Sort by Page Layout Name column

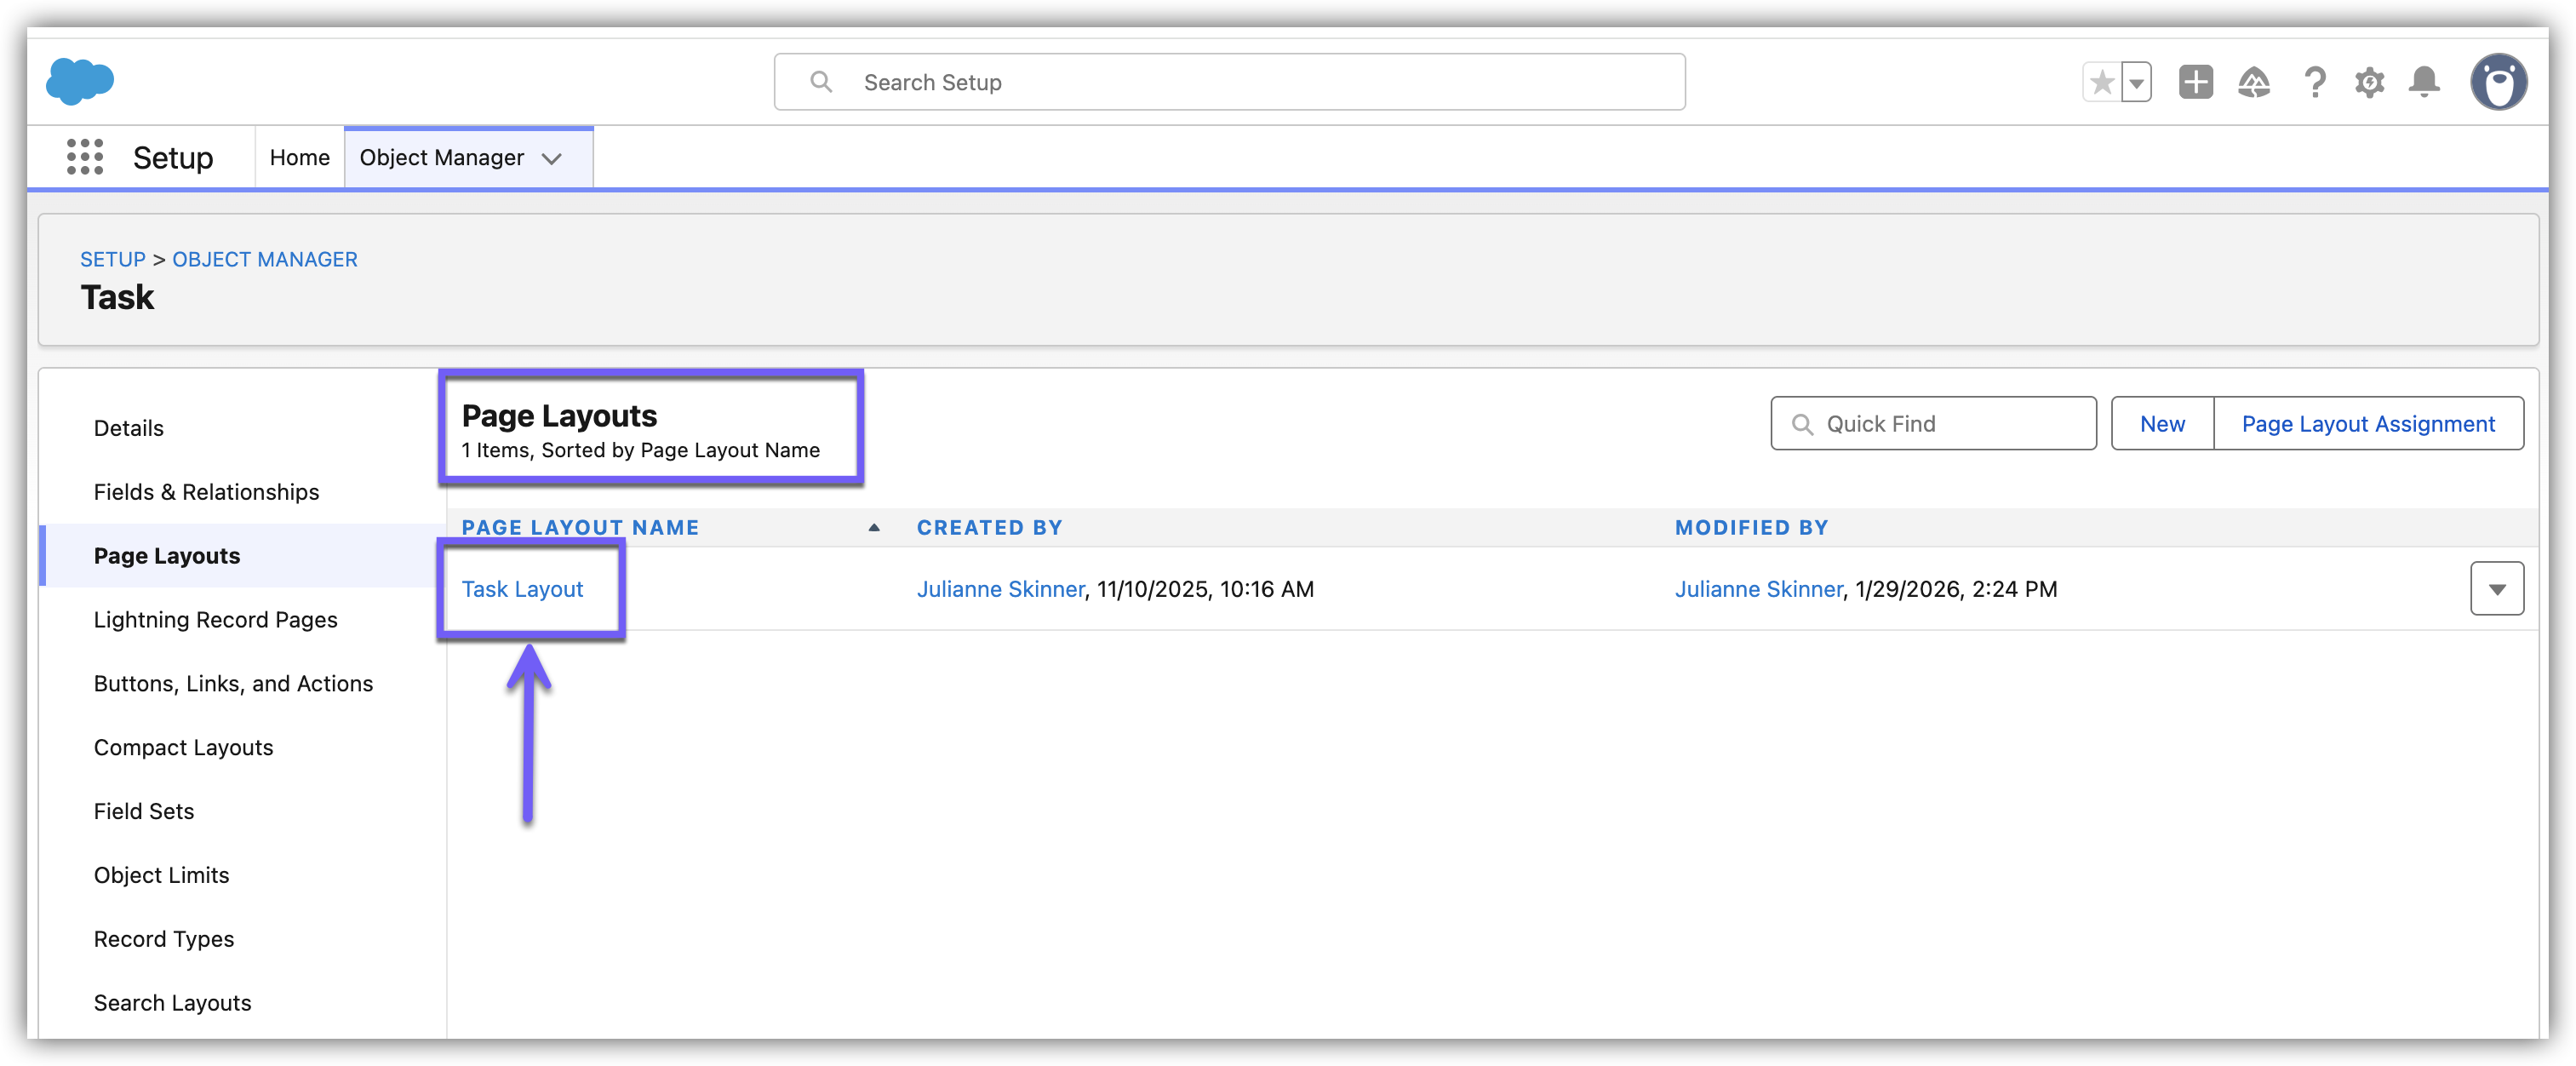tap(580, 527)
